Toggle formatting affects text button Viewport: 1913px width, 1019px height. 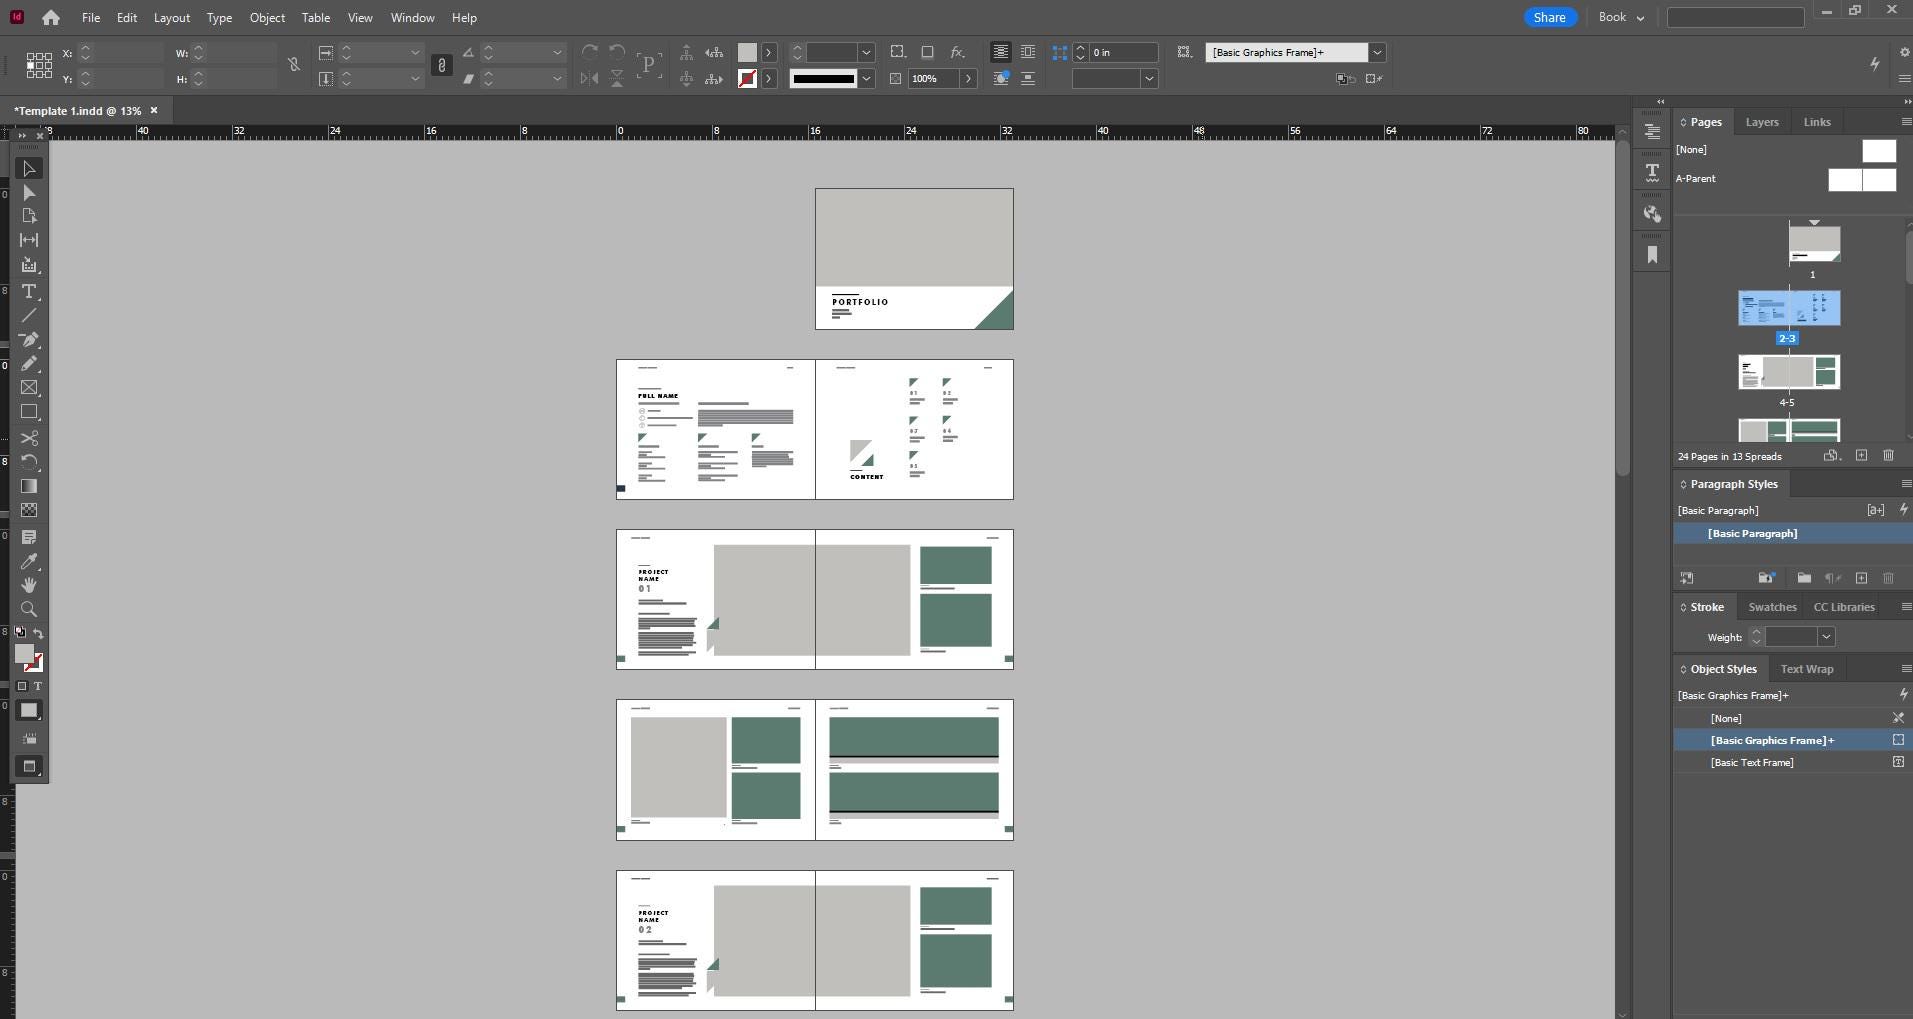[38, 686]
